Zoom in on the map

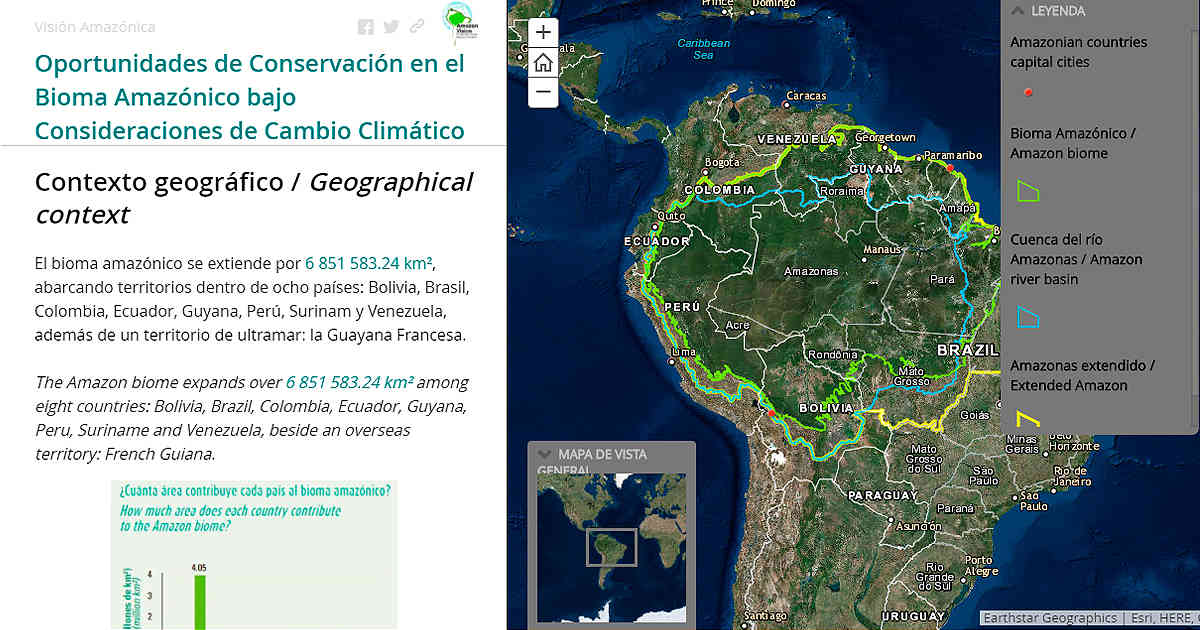pos(542,32)
